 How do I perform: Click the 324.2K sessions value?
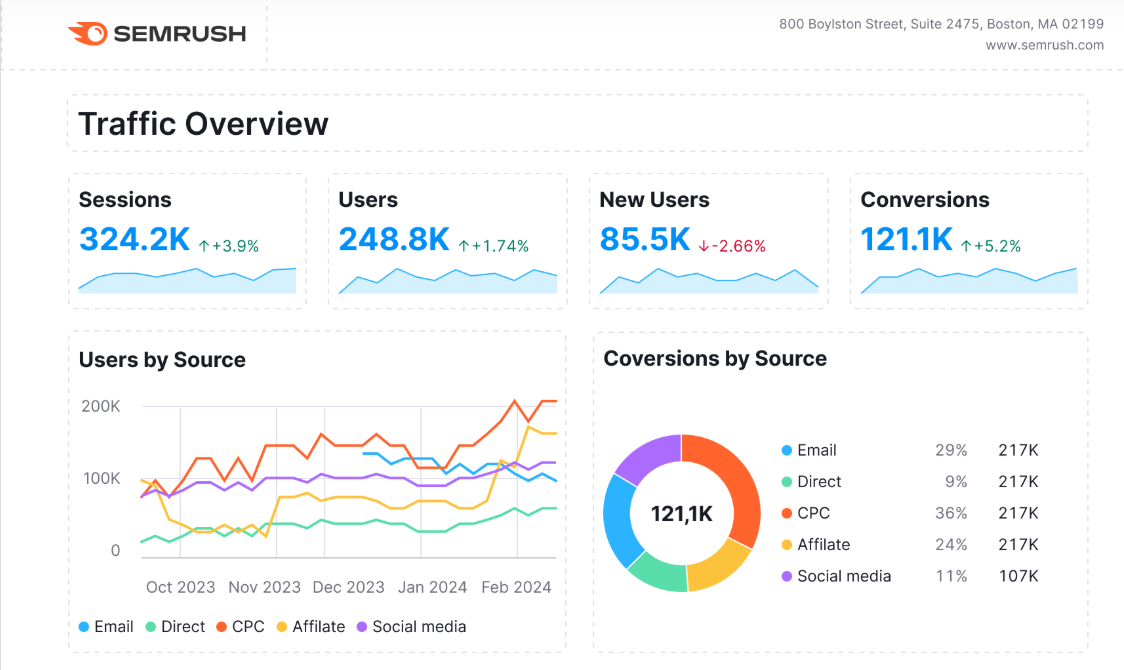tap(135, 239)
